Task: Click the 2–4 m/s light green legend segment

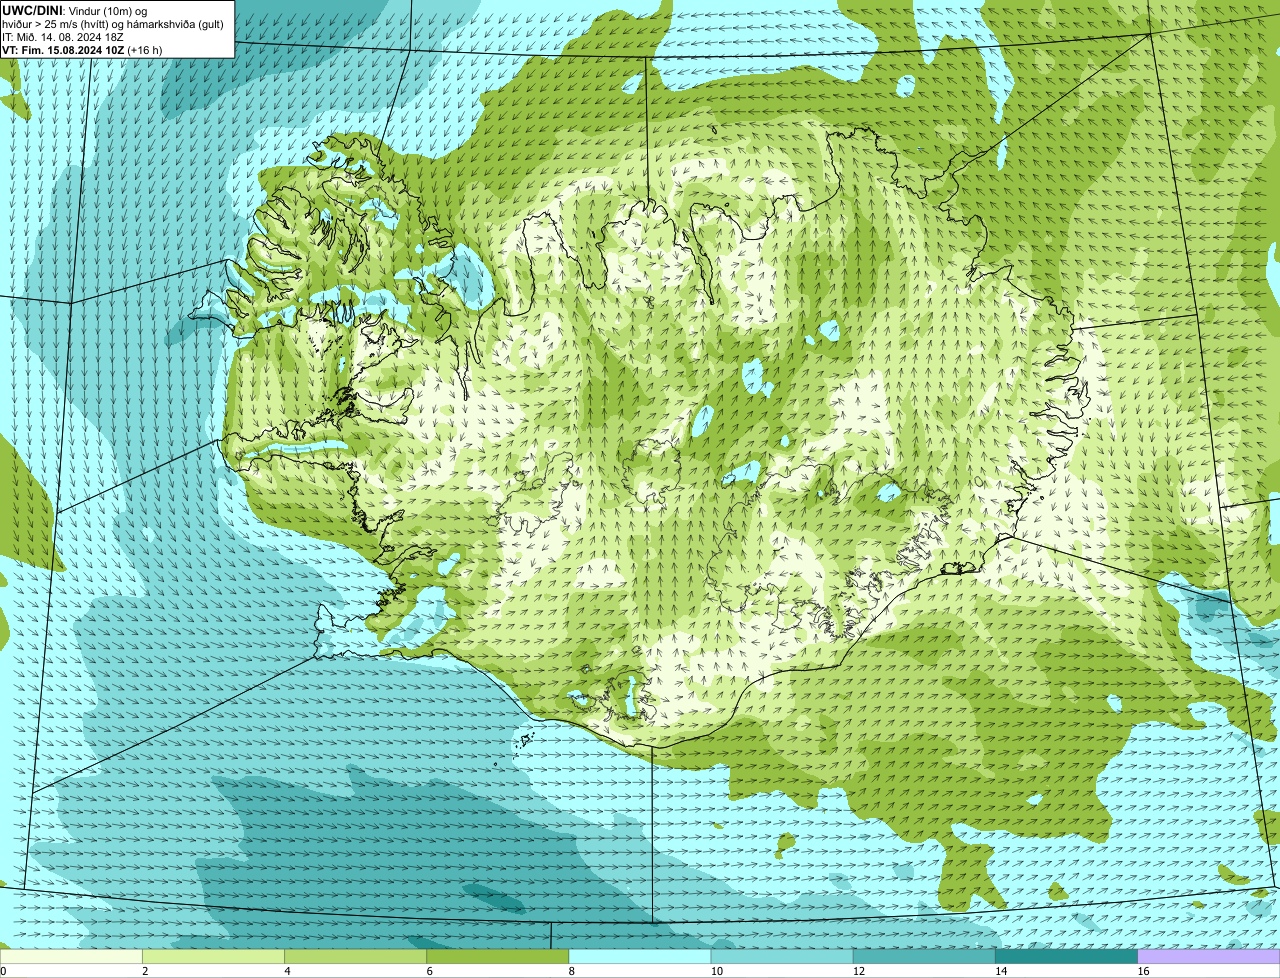Action: click(213, 957)
